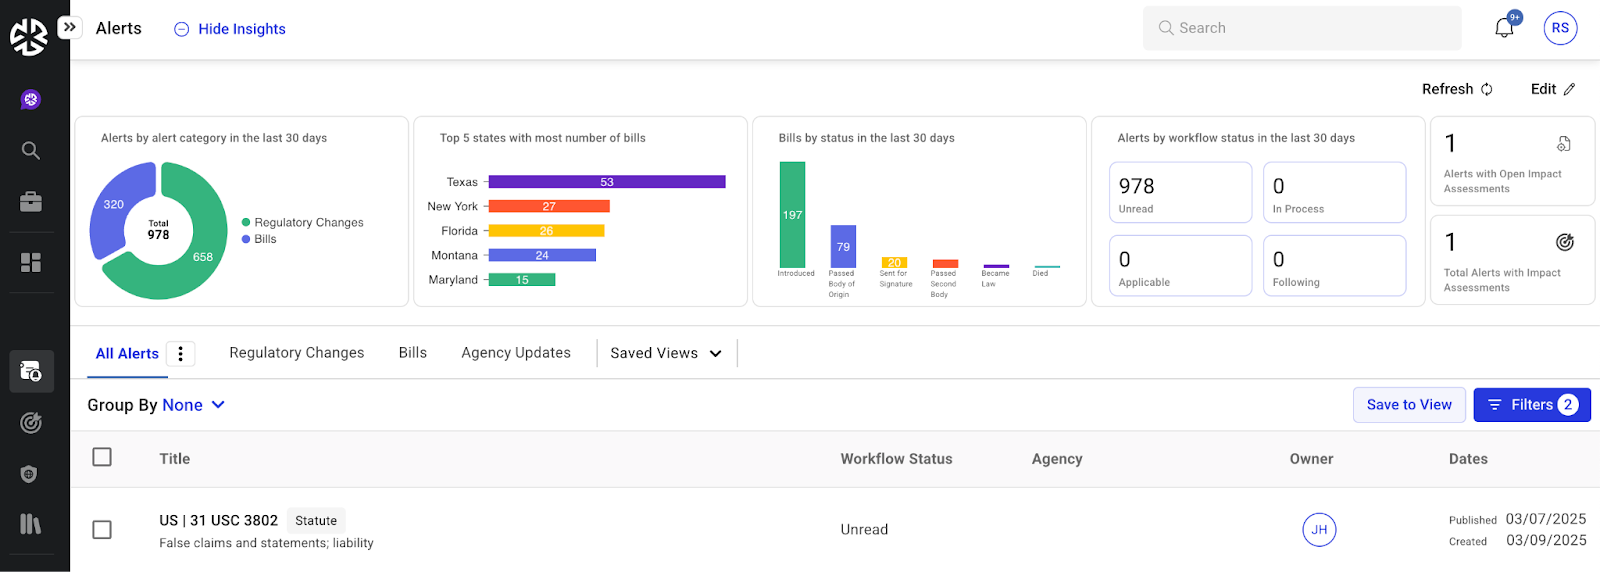Open the All Alerts three-dot menu

pos(180,353)
